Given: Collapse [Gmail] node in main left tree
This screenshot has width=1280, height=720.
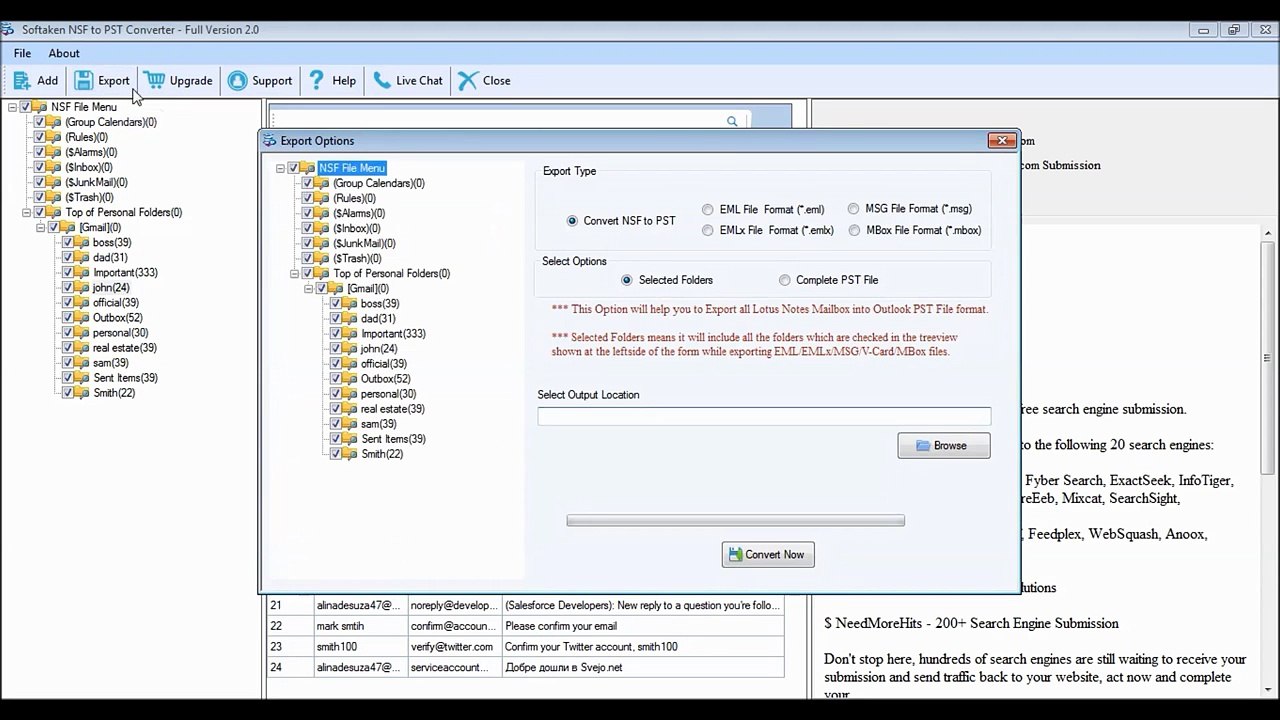Looking at the screenshot, I should coord(40,228).
